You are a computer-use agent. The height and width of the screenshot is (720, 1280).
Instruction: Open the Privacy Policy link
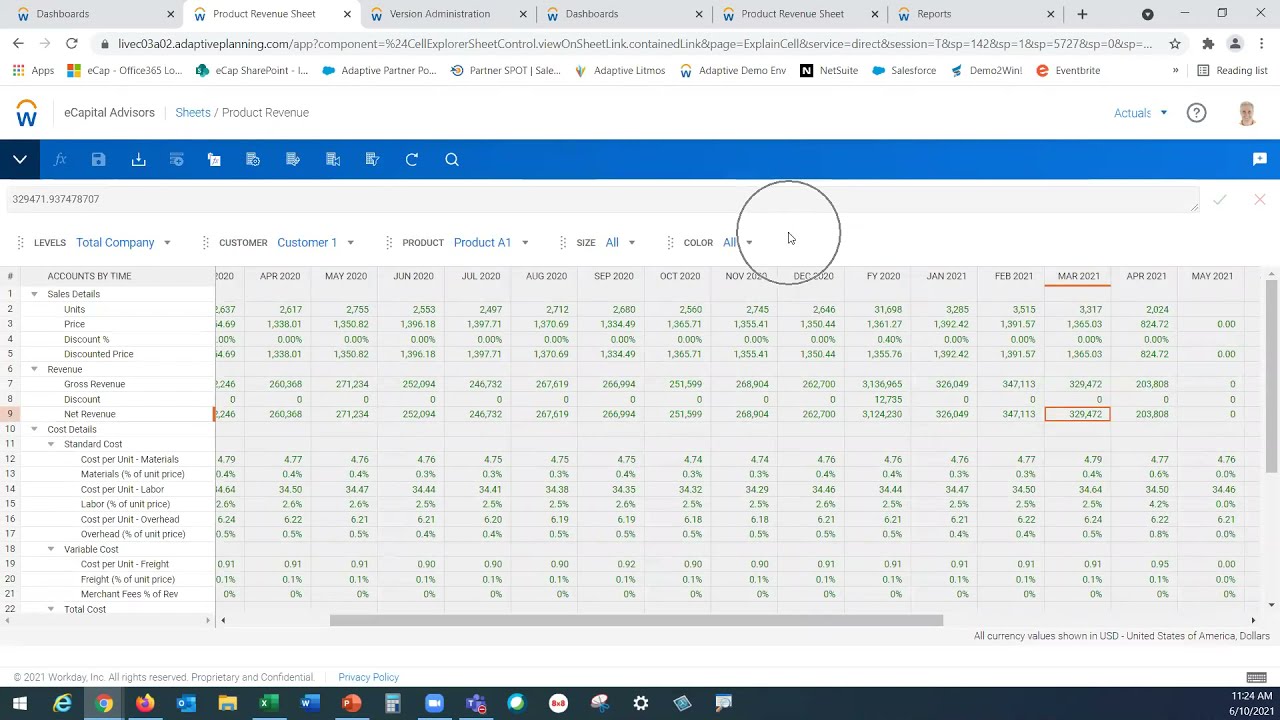tap(368, 677)
